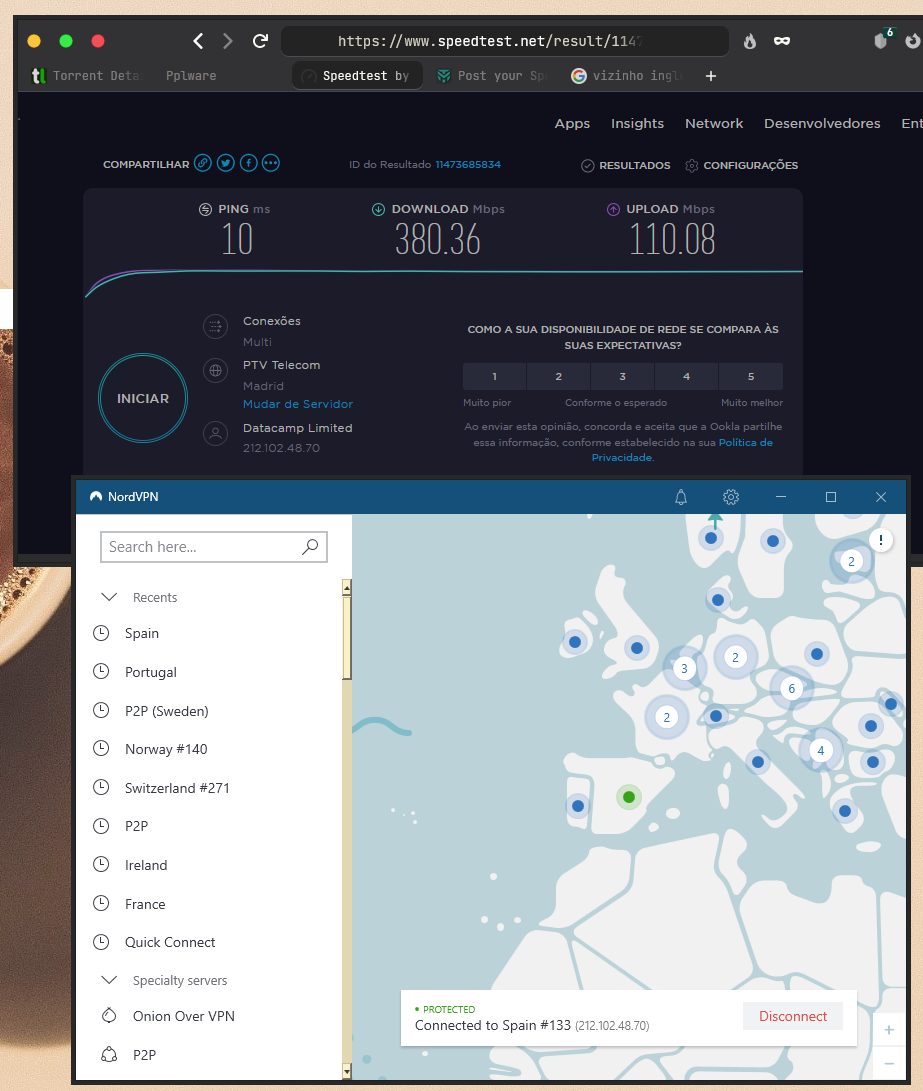Open a new browser tab
923x1091 pixels.
pyautogui.click(x=710, y=76)
